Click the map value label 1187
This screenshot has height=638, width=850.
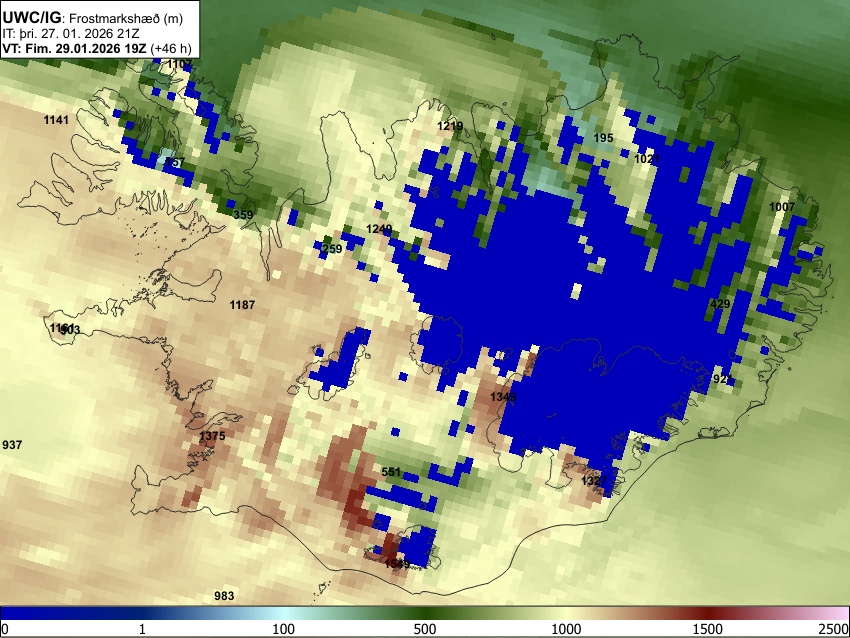[x=242, y=305]
